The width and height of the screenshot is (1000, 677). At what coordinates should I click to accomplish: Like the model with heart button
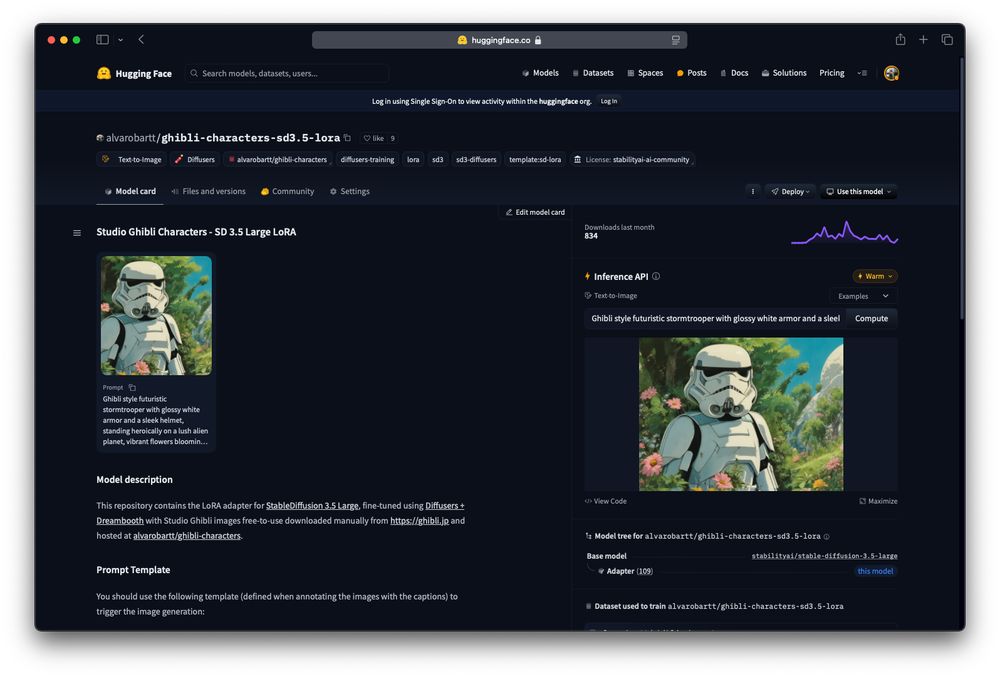[x=374, y=138]
